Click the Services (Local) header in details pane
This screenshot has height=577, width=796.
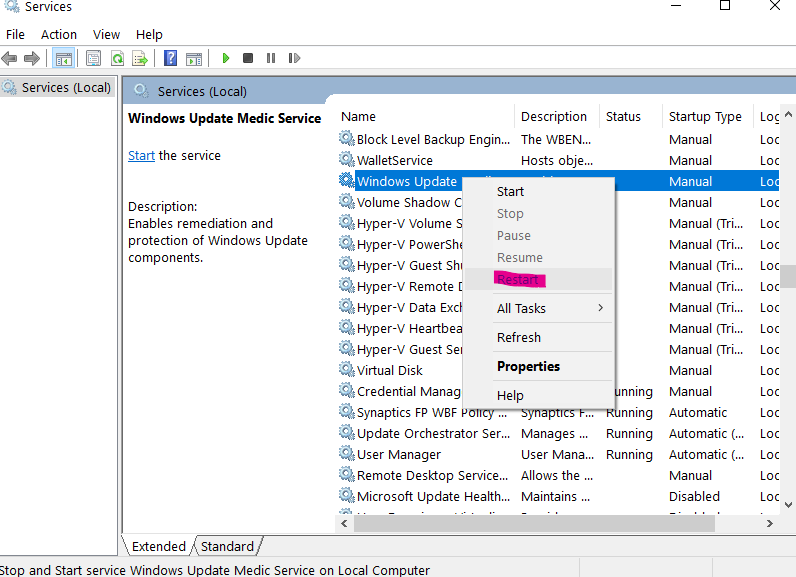pos(202,91)
